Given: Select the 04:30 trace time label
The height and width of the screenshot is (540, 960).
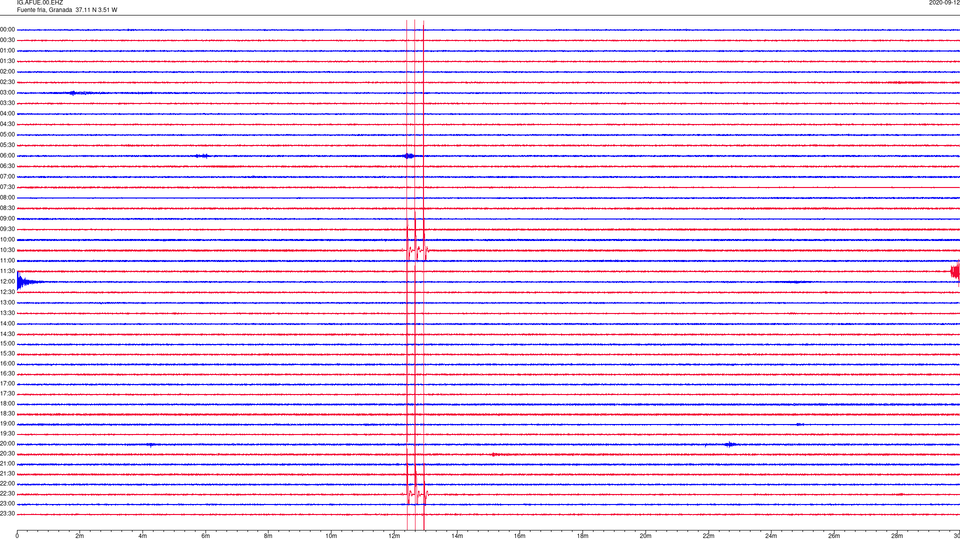Looking at the screenshot, I should tap(8, 124).
